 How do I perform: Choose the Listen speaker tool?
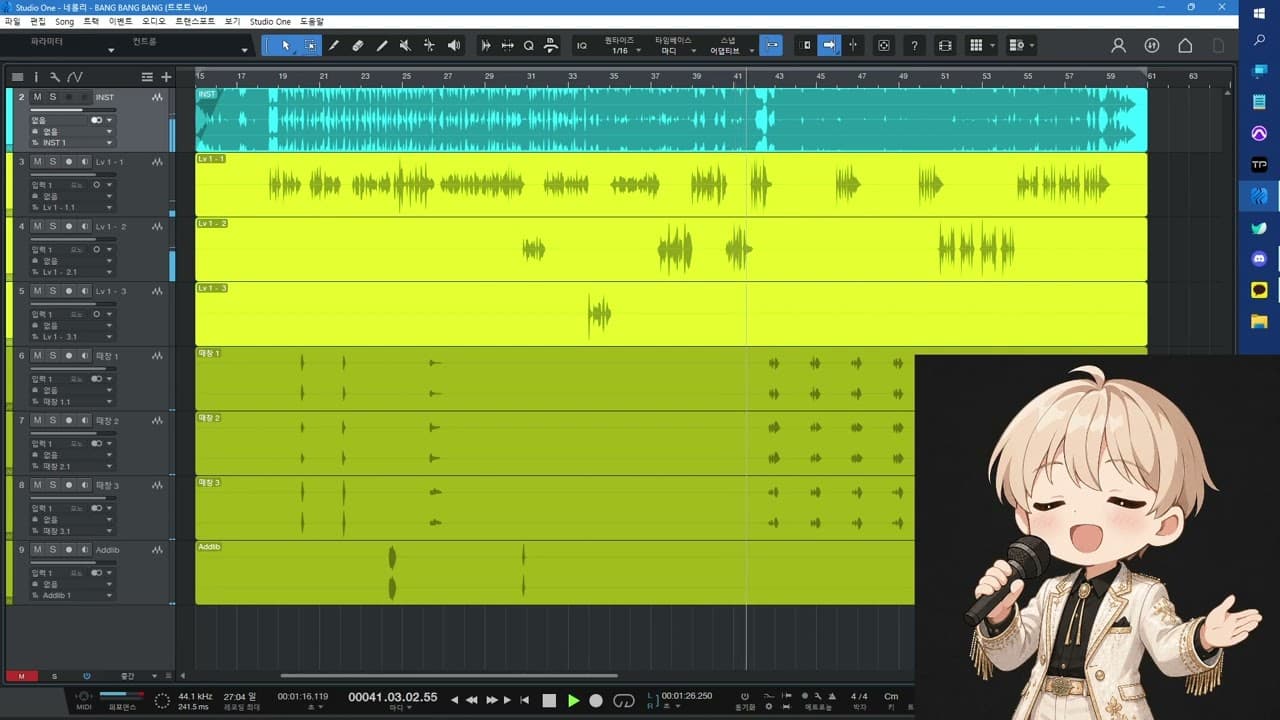coord(453,45)
